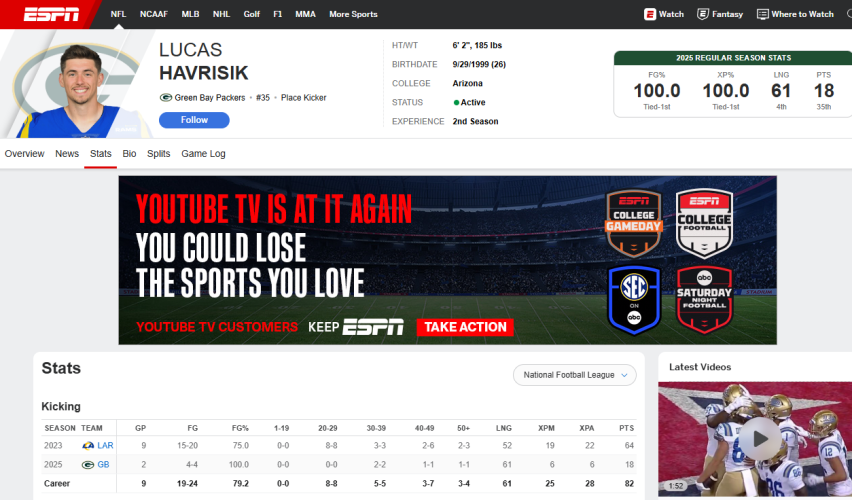Open the MLB navigation item
This screenshot has width=852, height=500.
190,14
